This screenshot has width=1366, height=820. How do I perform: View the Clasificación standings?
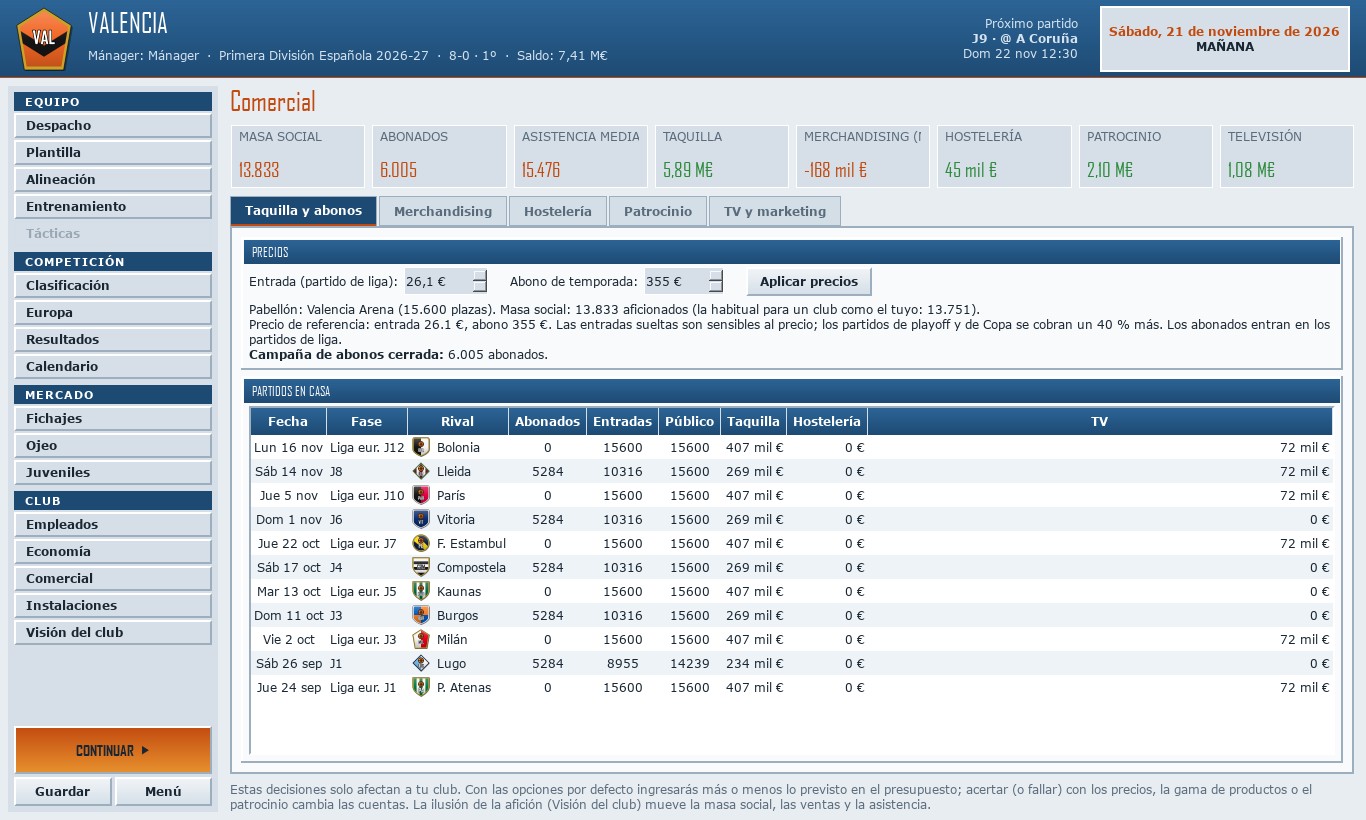tap(113, 286)
